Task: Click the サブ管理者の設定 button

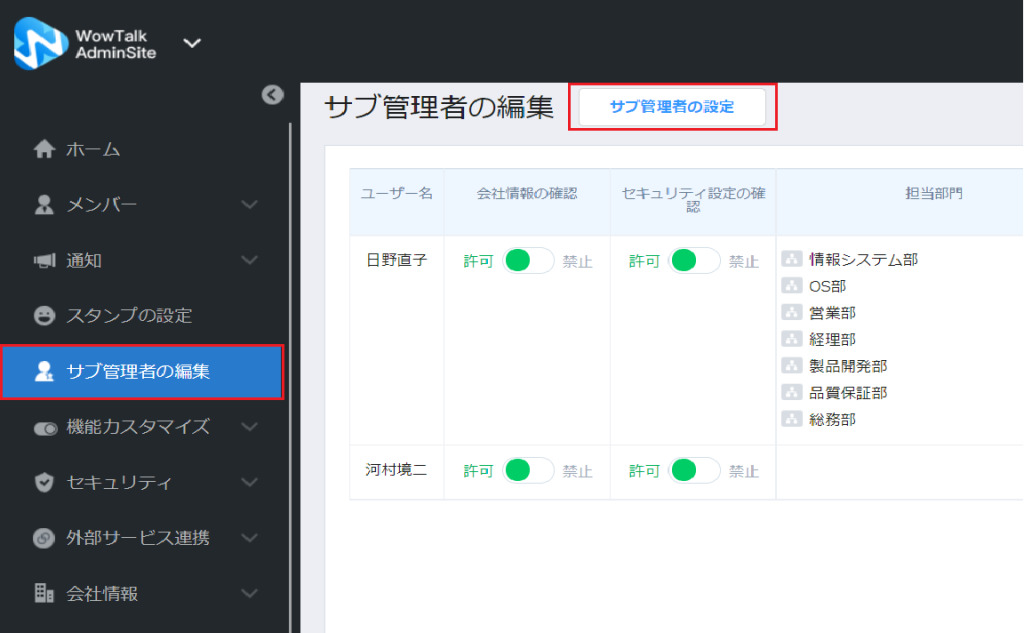Action: pyautogui.click(x=672, y=106)
